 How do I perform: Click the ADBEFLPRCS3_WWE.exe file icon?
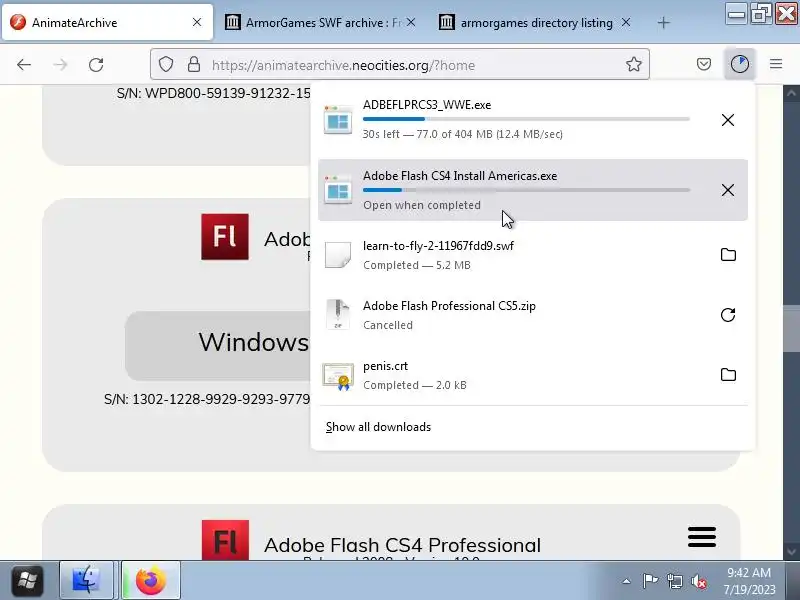(x=338, y=120)
